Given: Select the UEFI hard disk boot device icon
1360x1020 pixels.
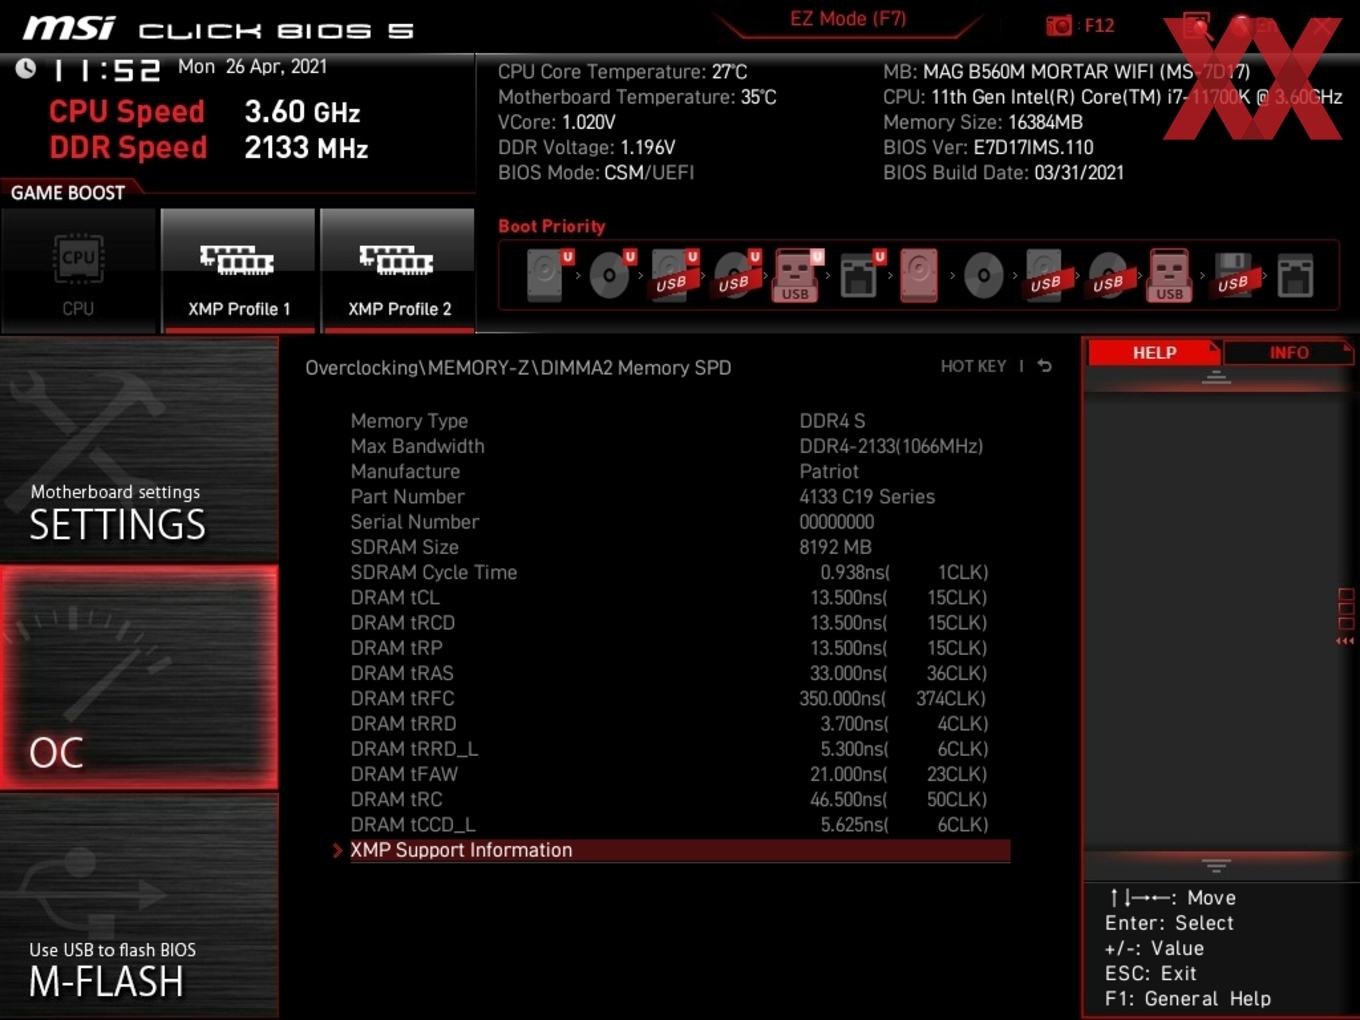Looking at the screenshot, I should pos(549,275).
